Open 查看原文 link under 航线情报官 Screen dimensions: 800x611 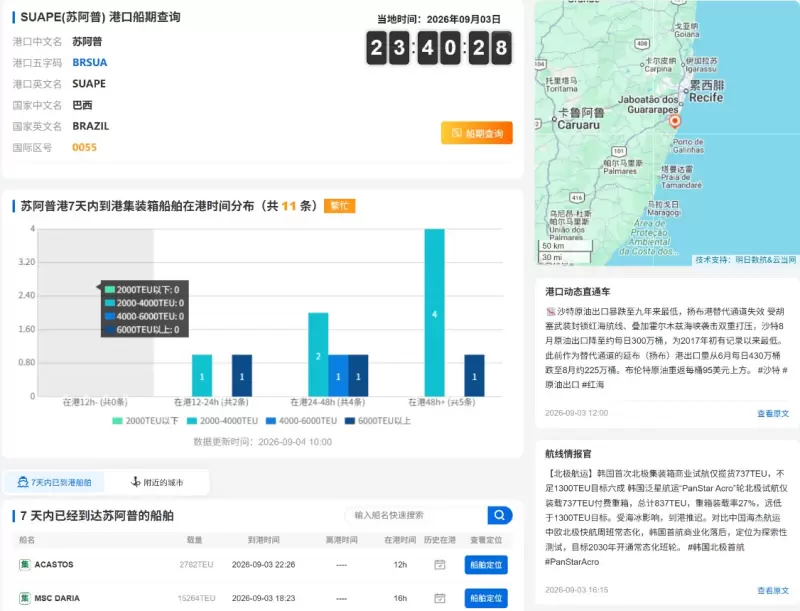pyautogui.click(x=773, y=590)
